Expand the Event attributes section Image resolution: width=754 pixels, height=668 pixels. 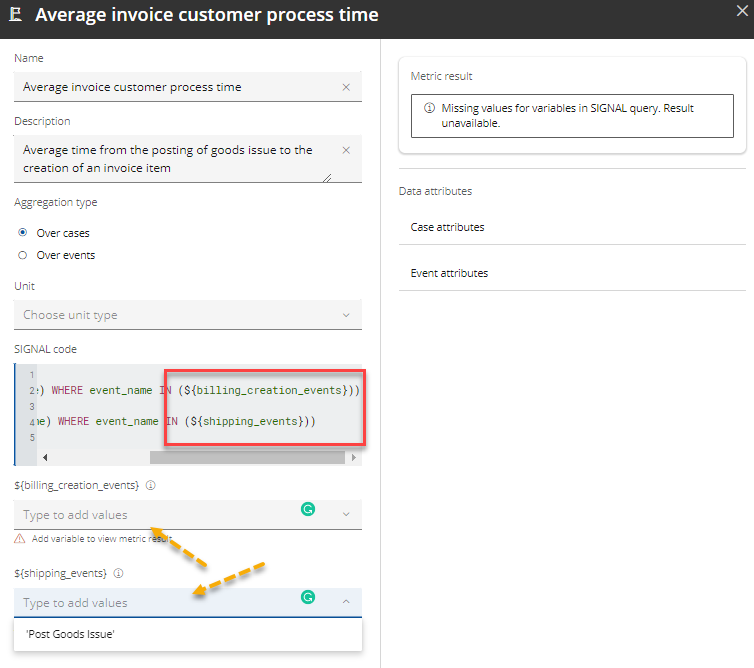572,273
